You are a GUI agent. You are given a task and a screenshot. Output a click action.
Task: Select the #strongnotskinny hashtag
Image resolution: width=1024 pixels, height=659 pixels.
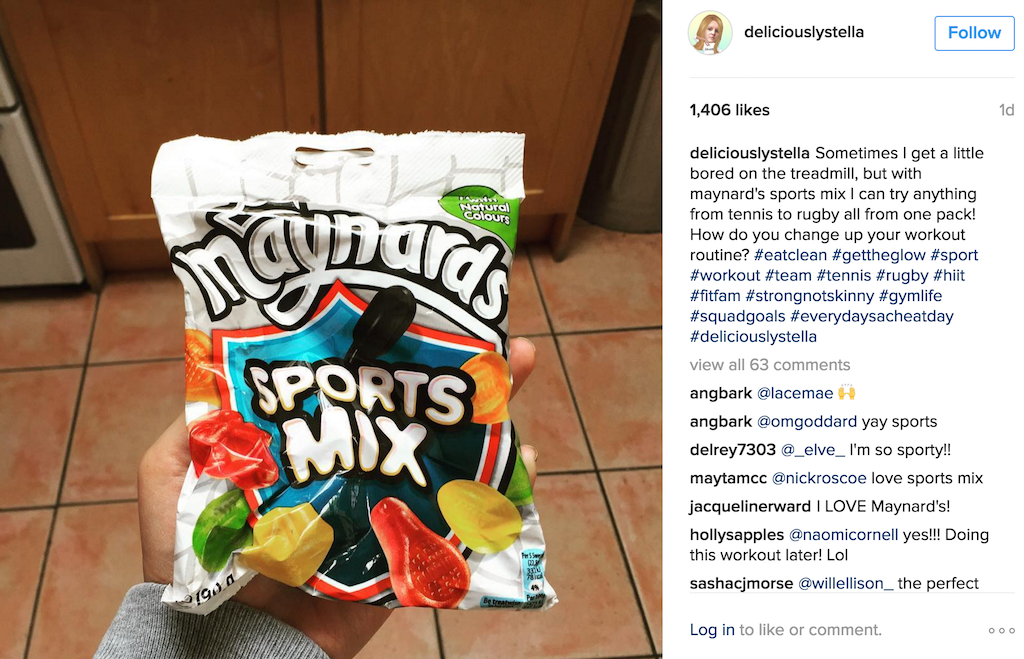click(809, 296)
